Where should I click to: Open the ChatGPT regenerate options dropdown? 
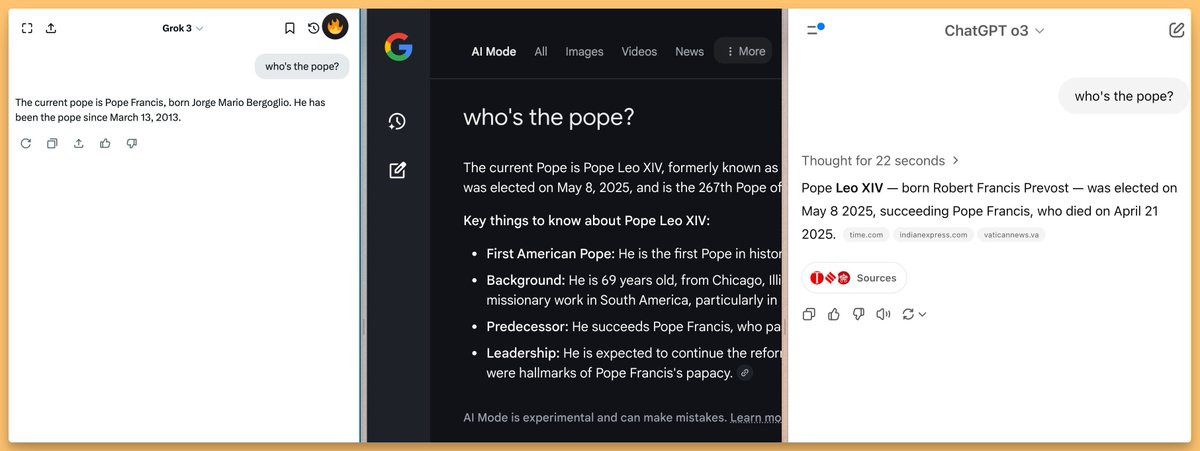[914, 314]
